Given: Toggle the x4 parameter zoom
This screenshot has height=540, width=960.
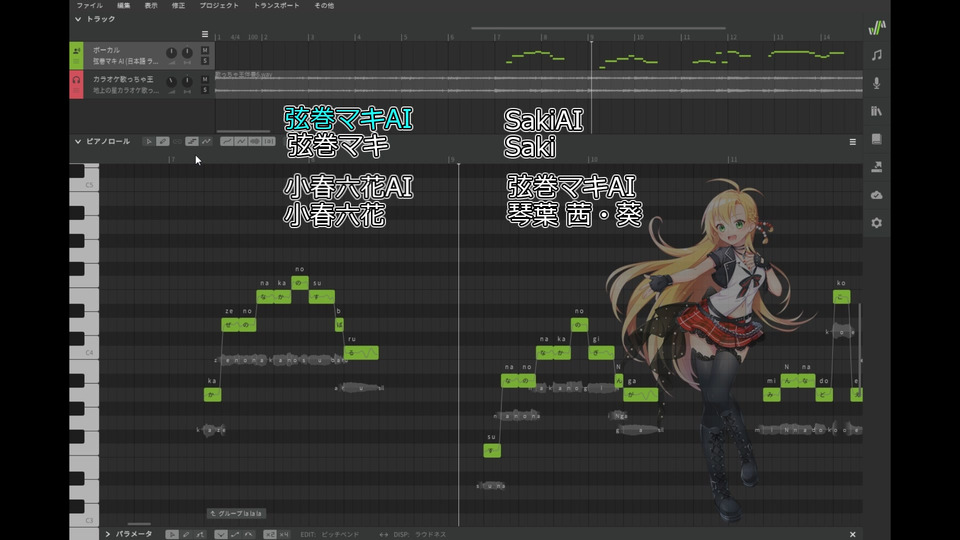Looking at the screenshot, I should click(x=283, y=534).
